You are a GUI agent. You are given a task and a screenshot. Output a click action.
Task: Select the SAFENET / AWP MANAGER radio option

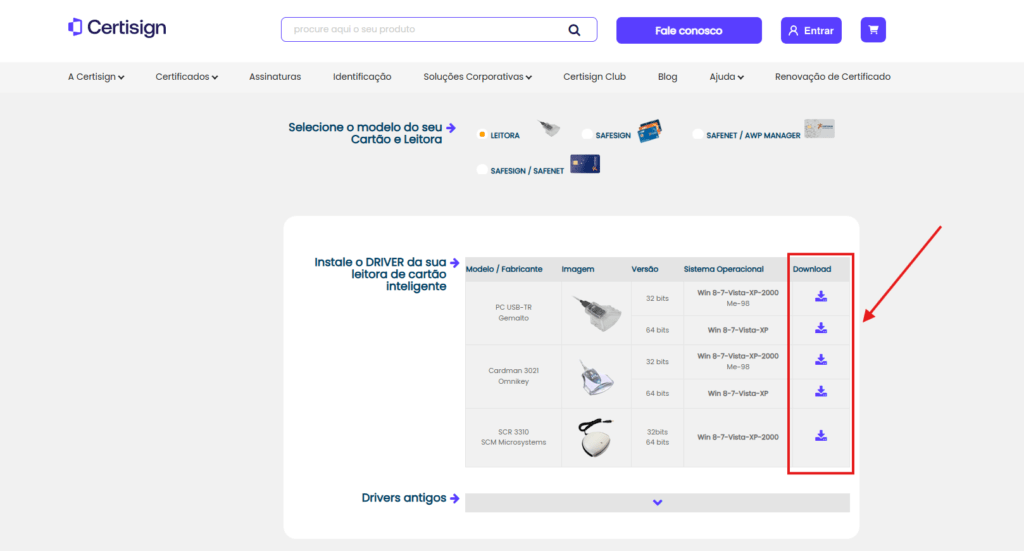tap(697, 134)
